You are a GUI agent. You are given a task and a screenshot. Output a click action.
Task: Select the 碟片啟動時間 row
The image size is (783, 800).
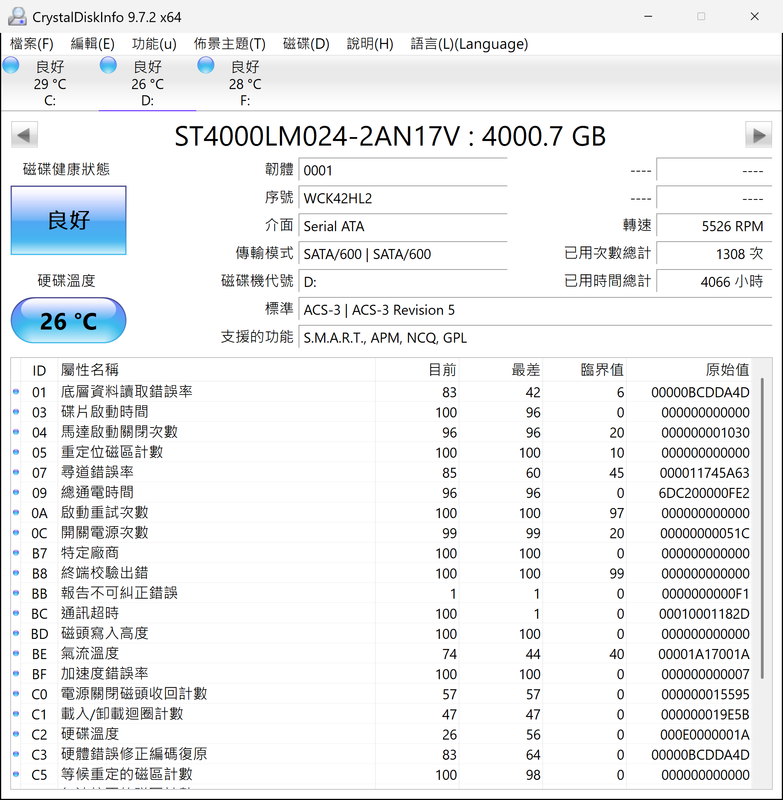[382, 412]
